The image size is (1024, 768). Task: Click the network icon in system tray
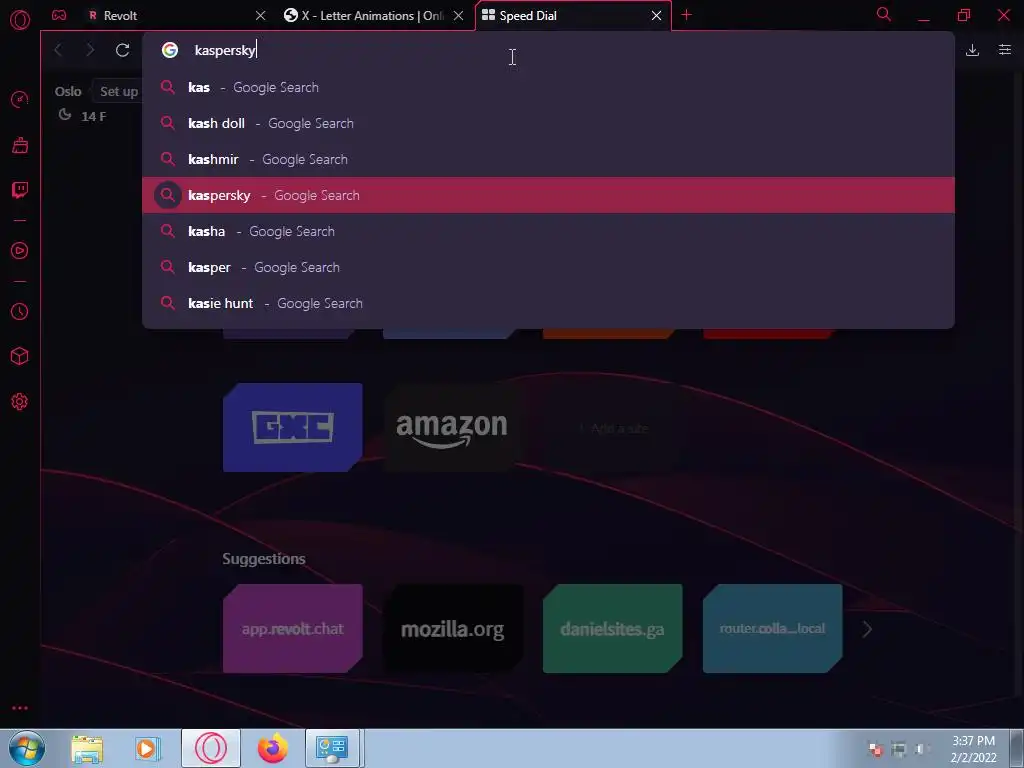tap(899, 749)
